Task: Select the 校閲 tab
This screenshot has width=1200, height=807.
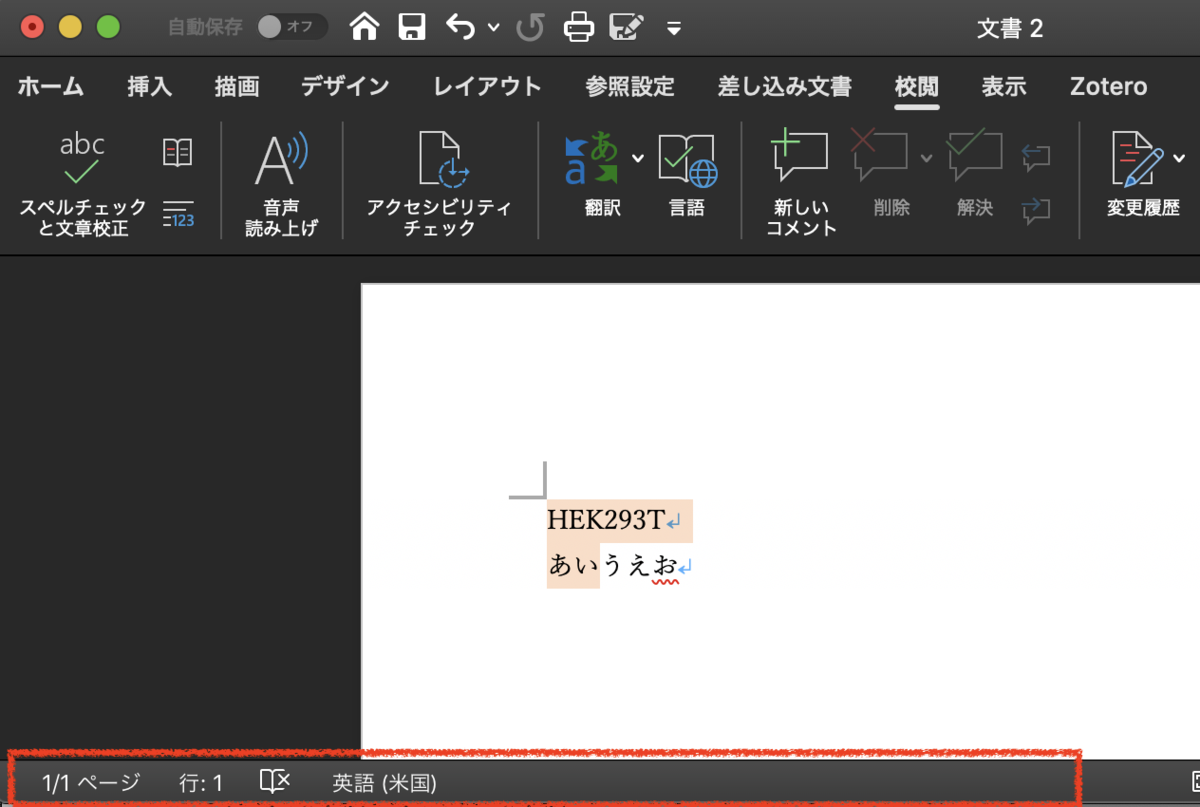Action: (917, 87)
